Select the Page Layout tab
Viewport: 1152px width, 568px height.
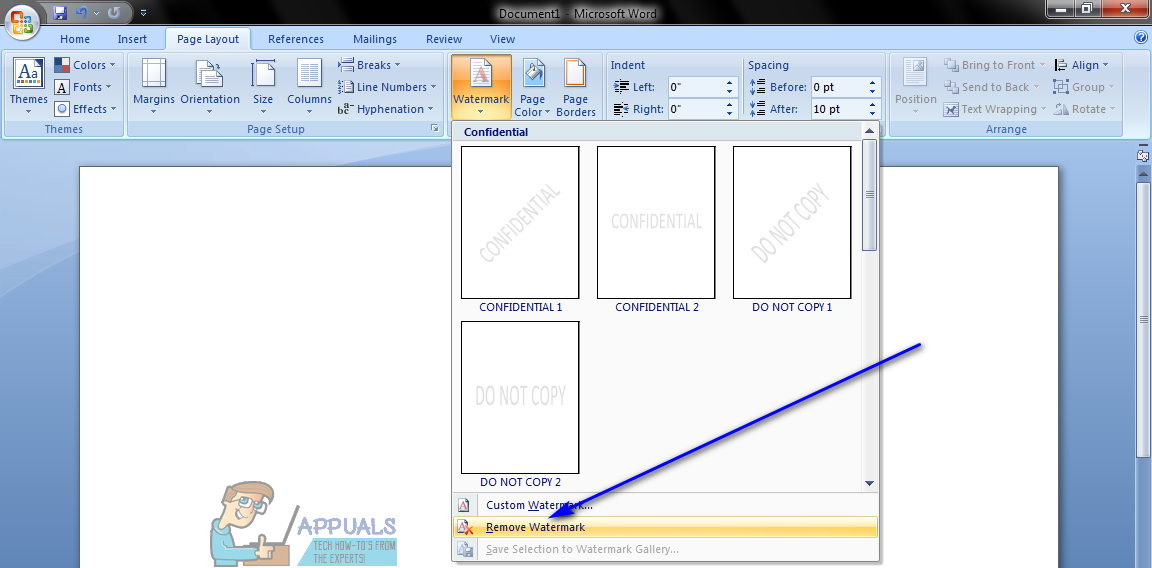click(208, 39)
